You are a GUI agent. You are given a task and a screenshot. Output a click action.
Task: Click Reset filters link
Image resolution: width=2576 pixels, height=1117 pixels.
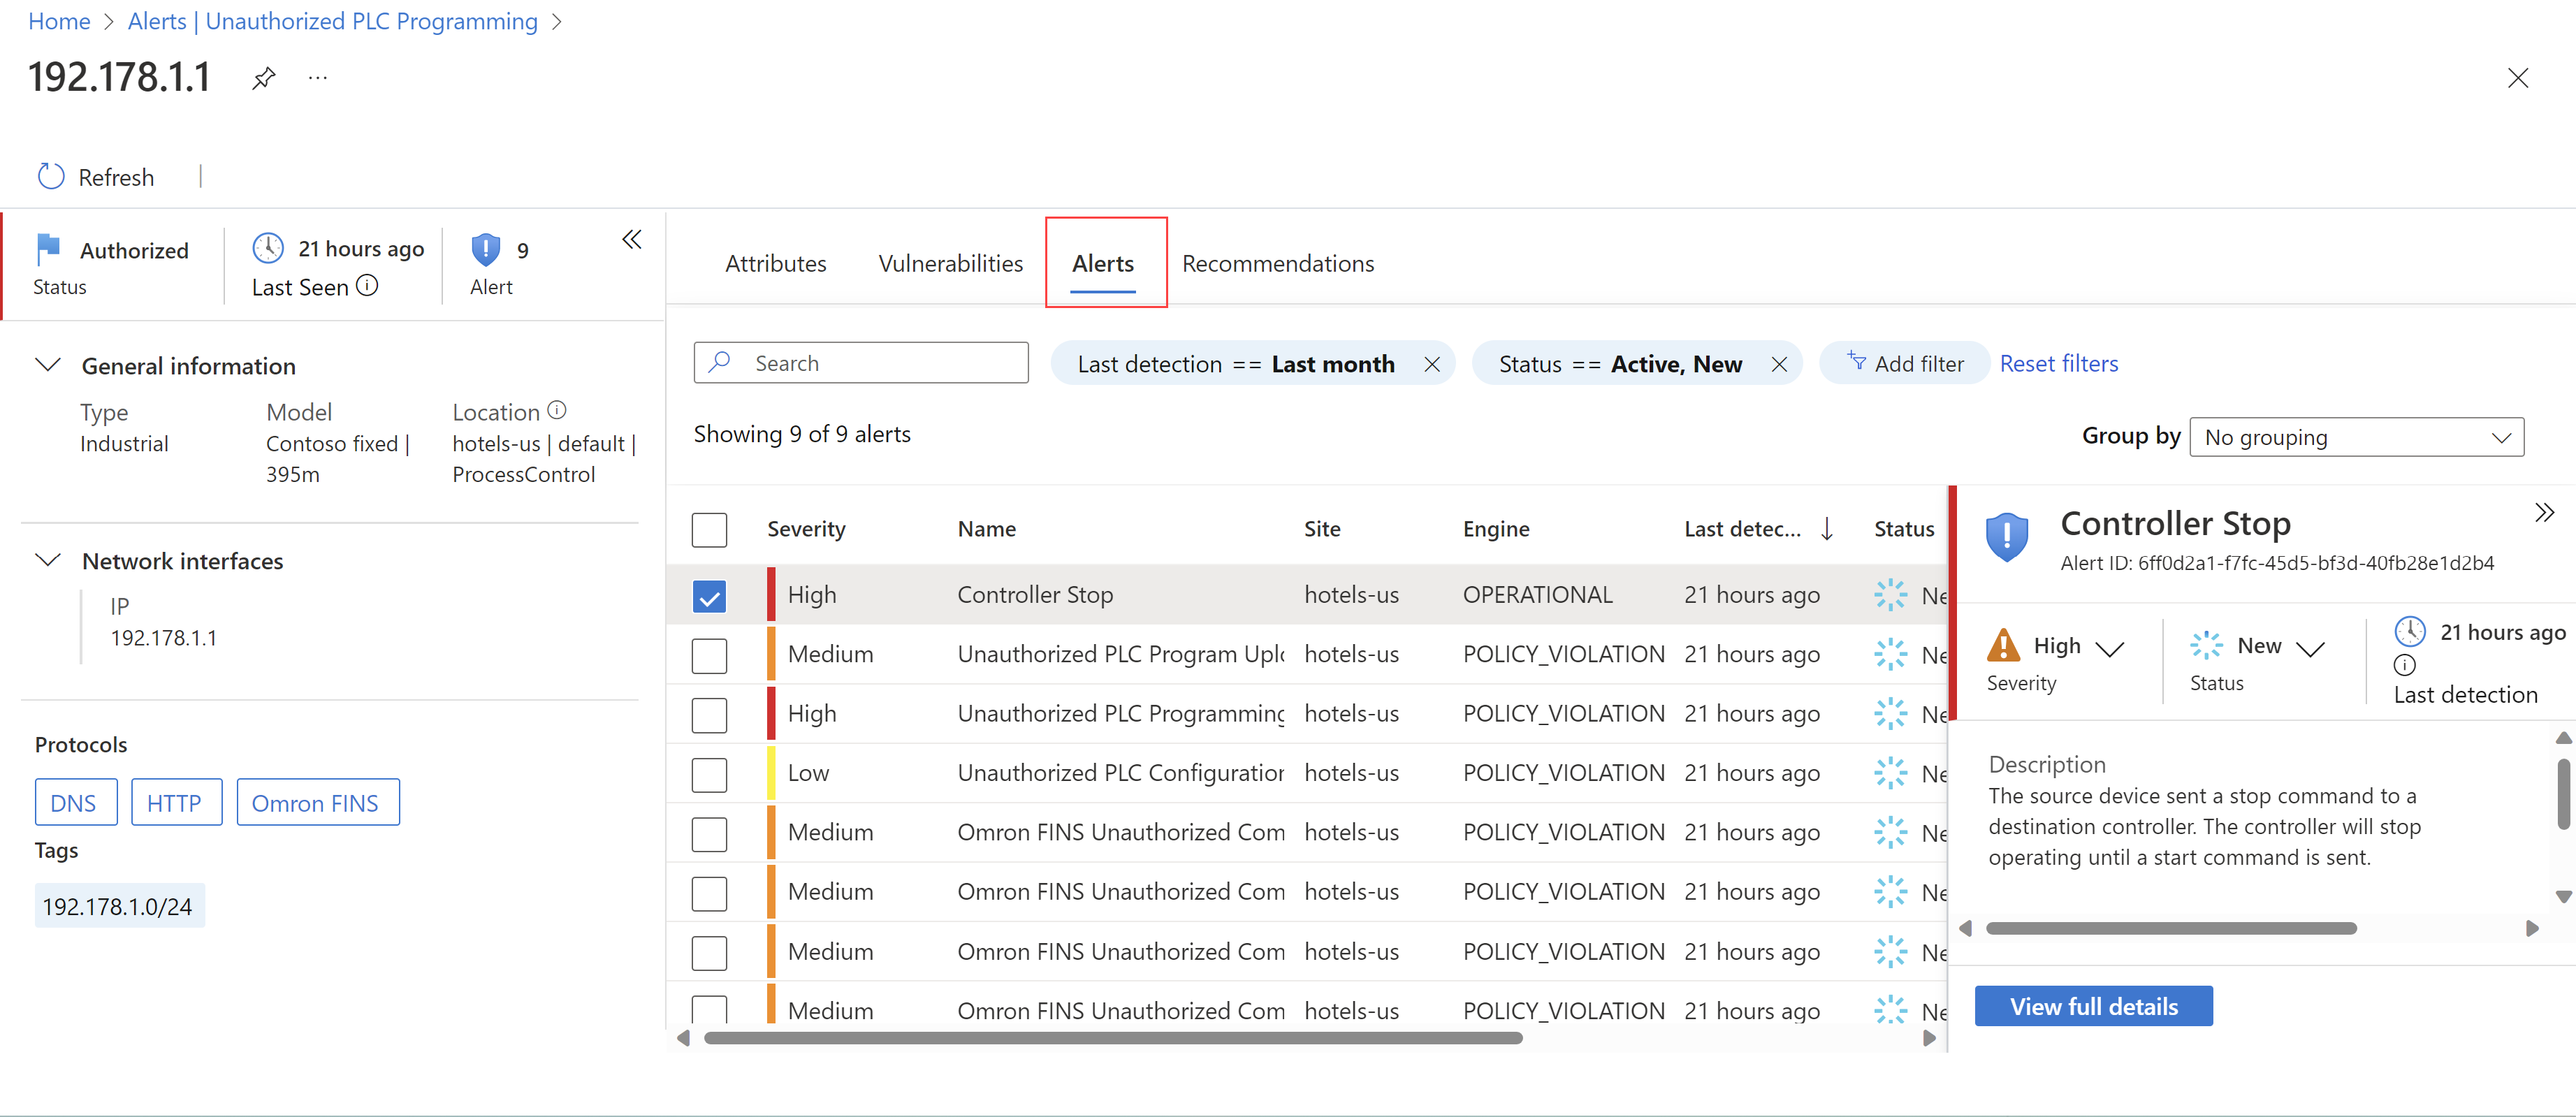point(2058,364)
